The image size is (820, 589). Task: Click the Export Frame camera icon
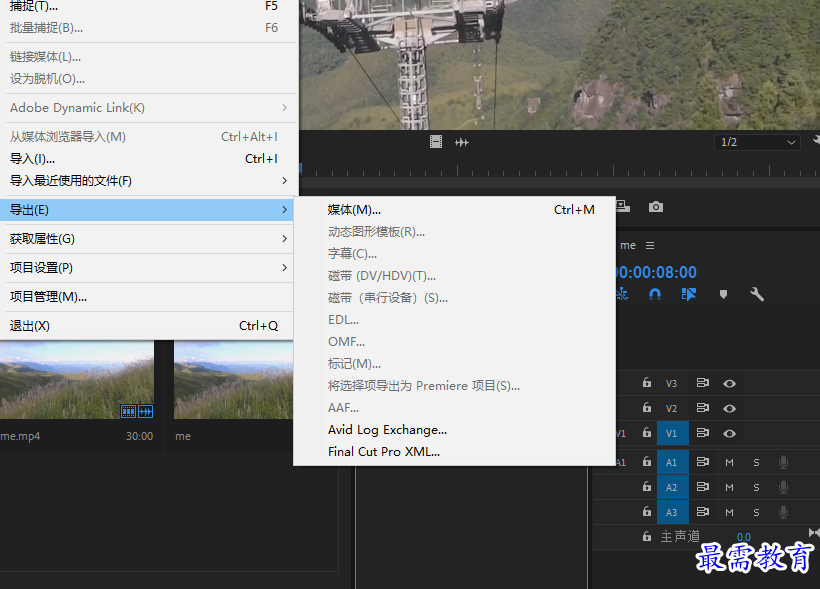click(656, 207)
